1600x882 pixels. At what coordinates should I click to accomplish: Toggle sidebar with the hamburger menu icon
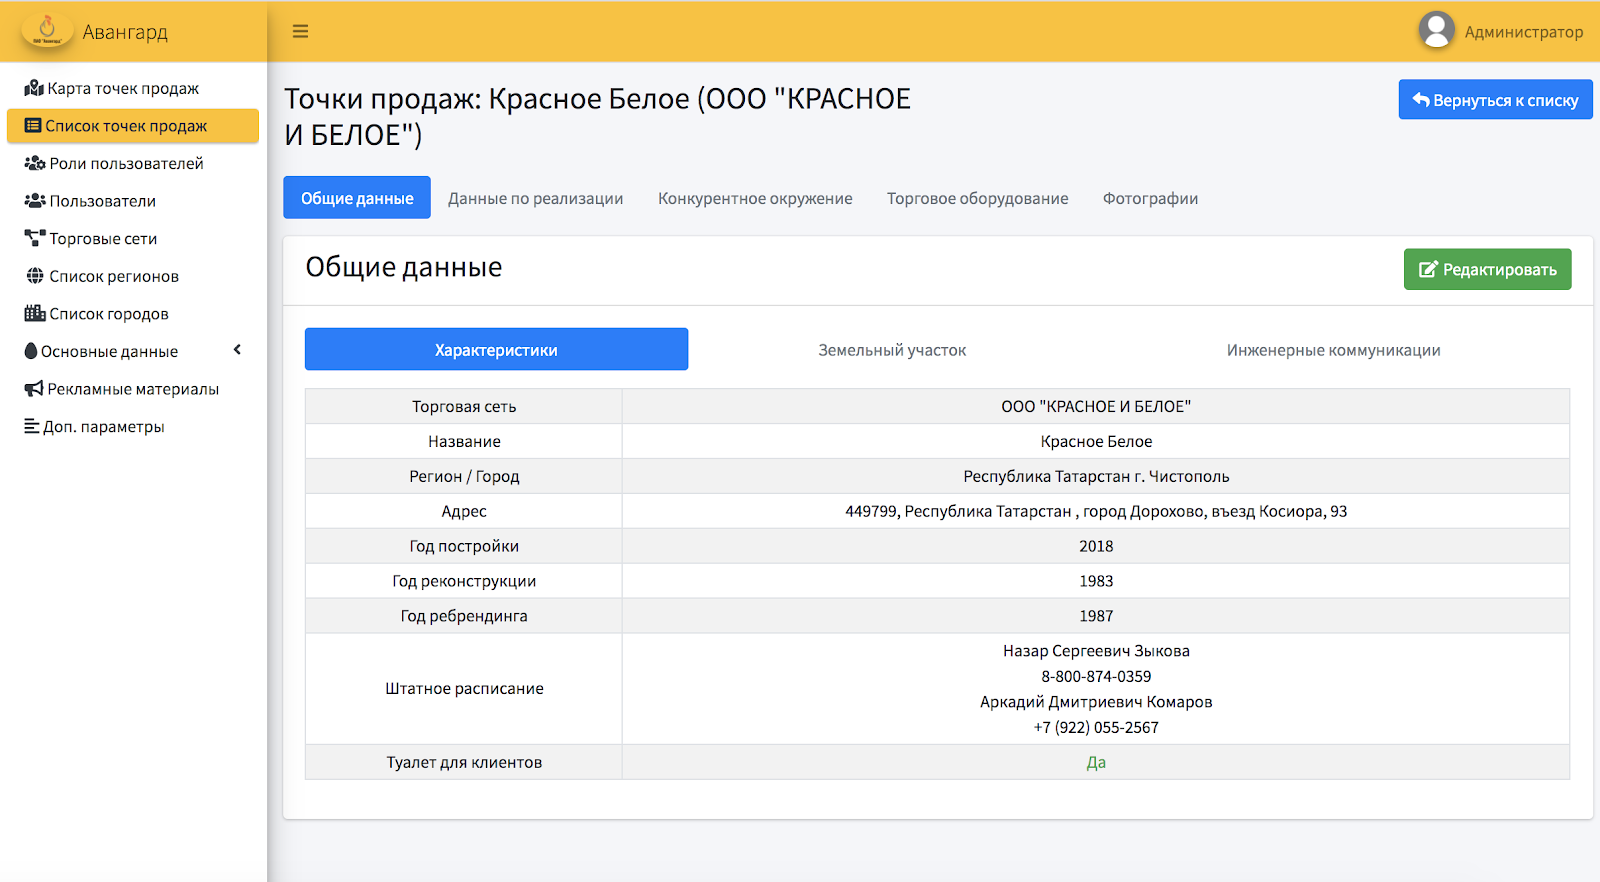tap(300, 31)
